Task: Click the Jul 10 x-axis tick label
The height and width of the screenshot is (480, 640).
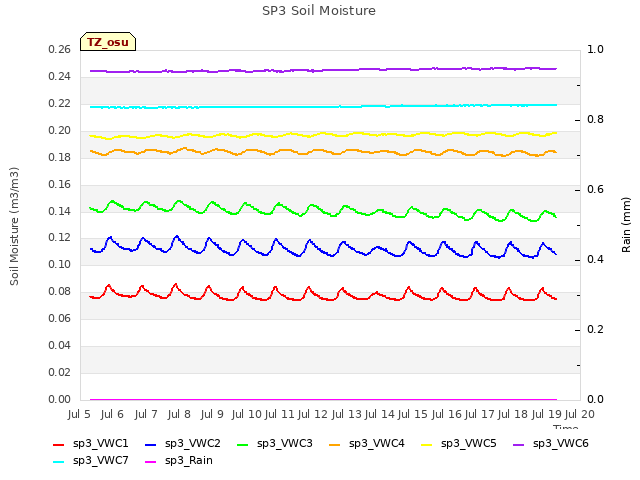Action: [x=247, y=414]
